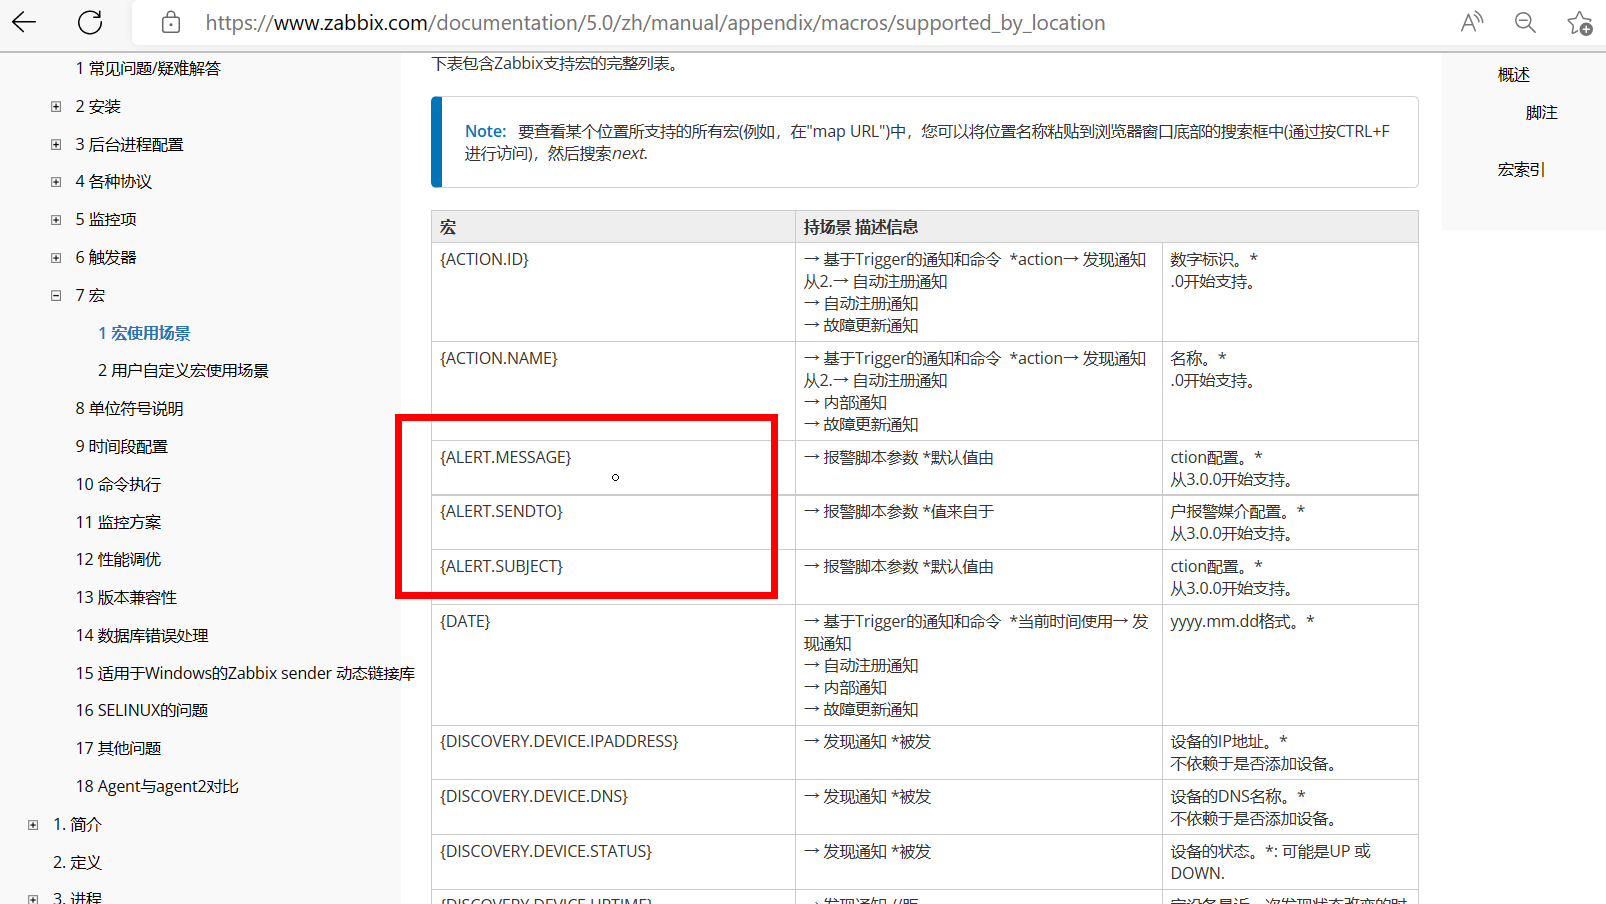Click the zoom out magnifier icon
This screenshot has width=1606, height=904.
(1525, 22)
